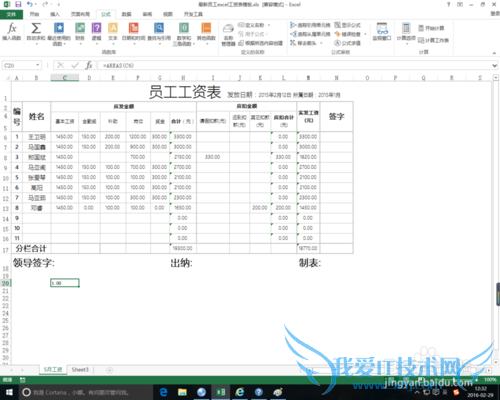Open Lookup & Reference (查找与引用) functions
The height and width of the screenshot is (400, 500).
159,31
